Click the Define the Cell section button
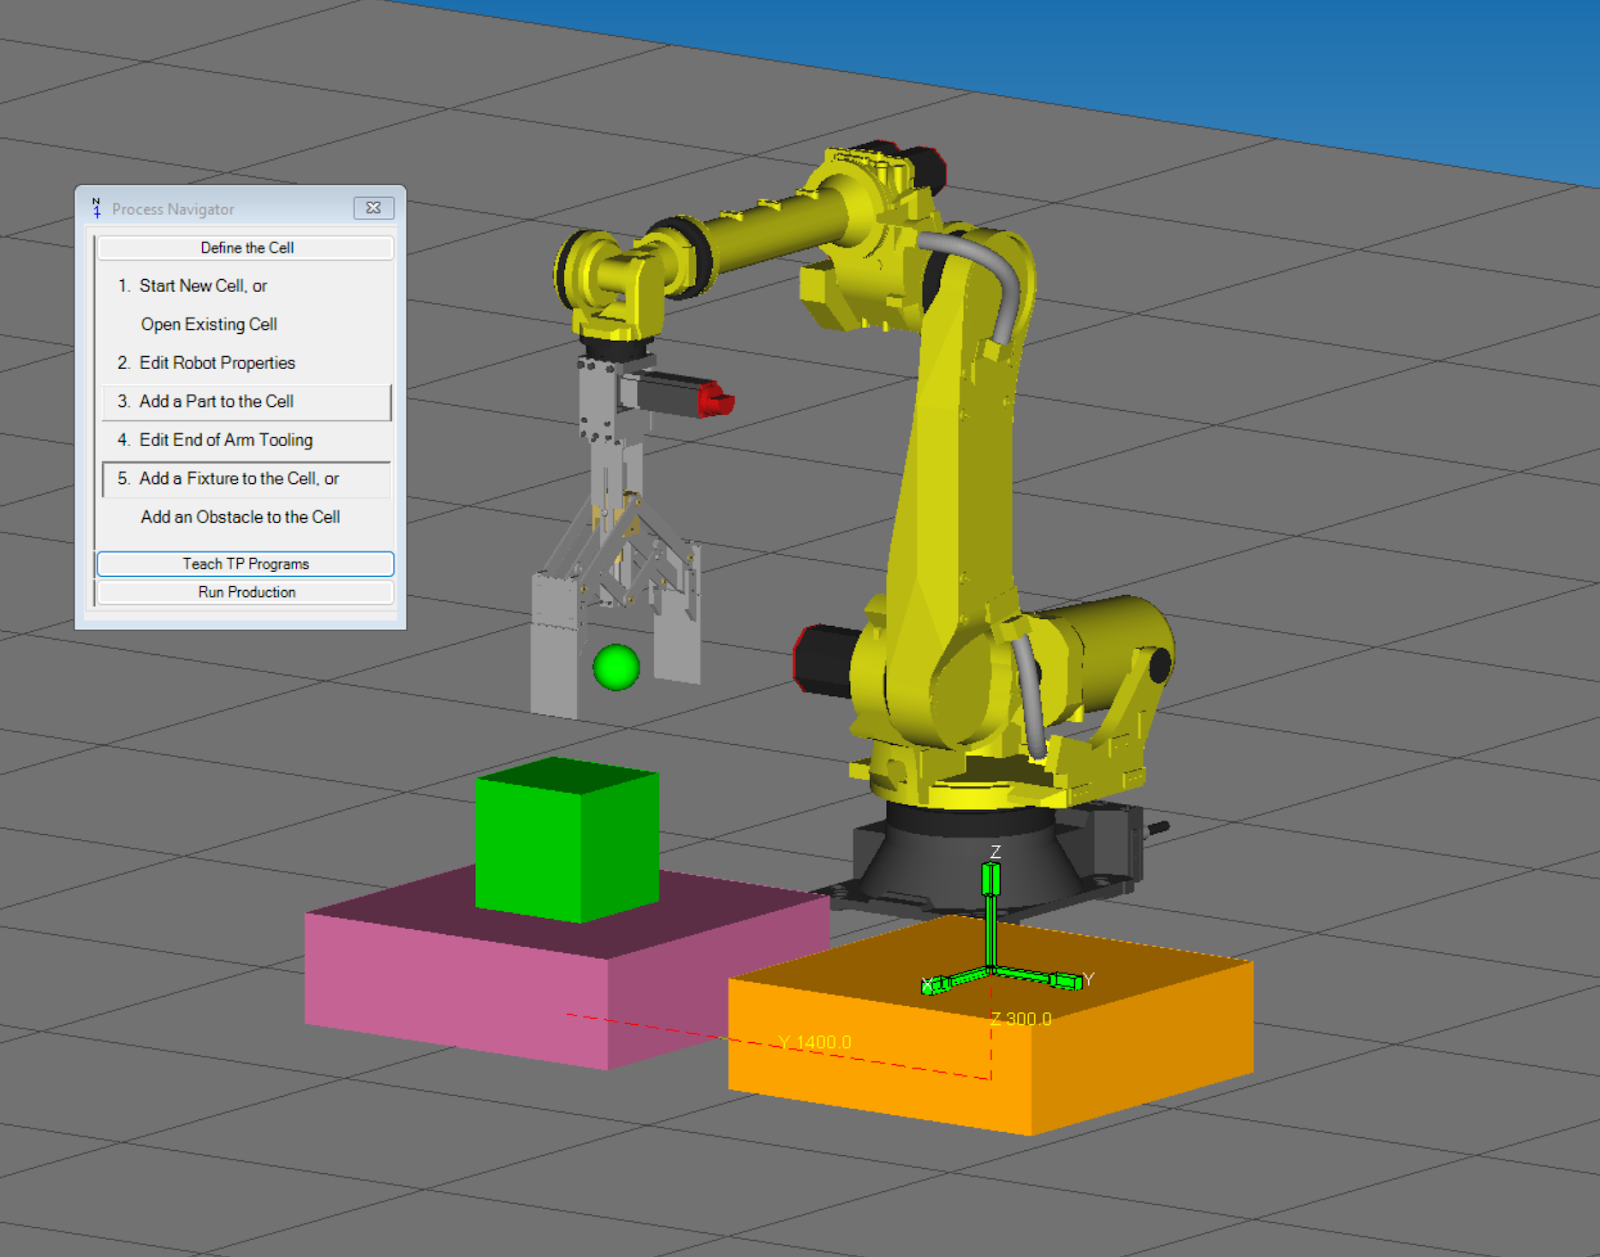 [x=246, y=247]
